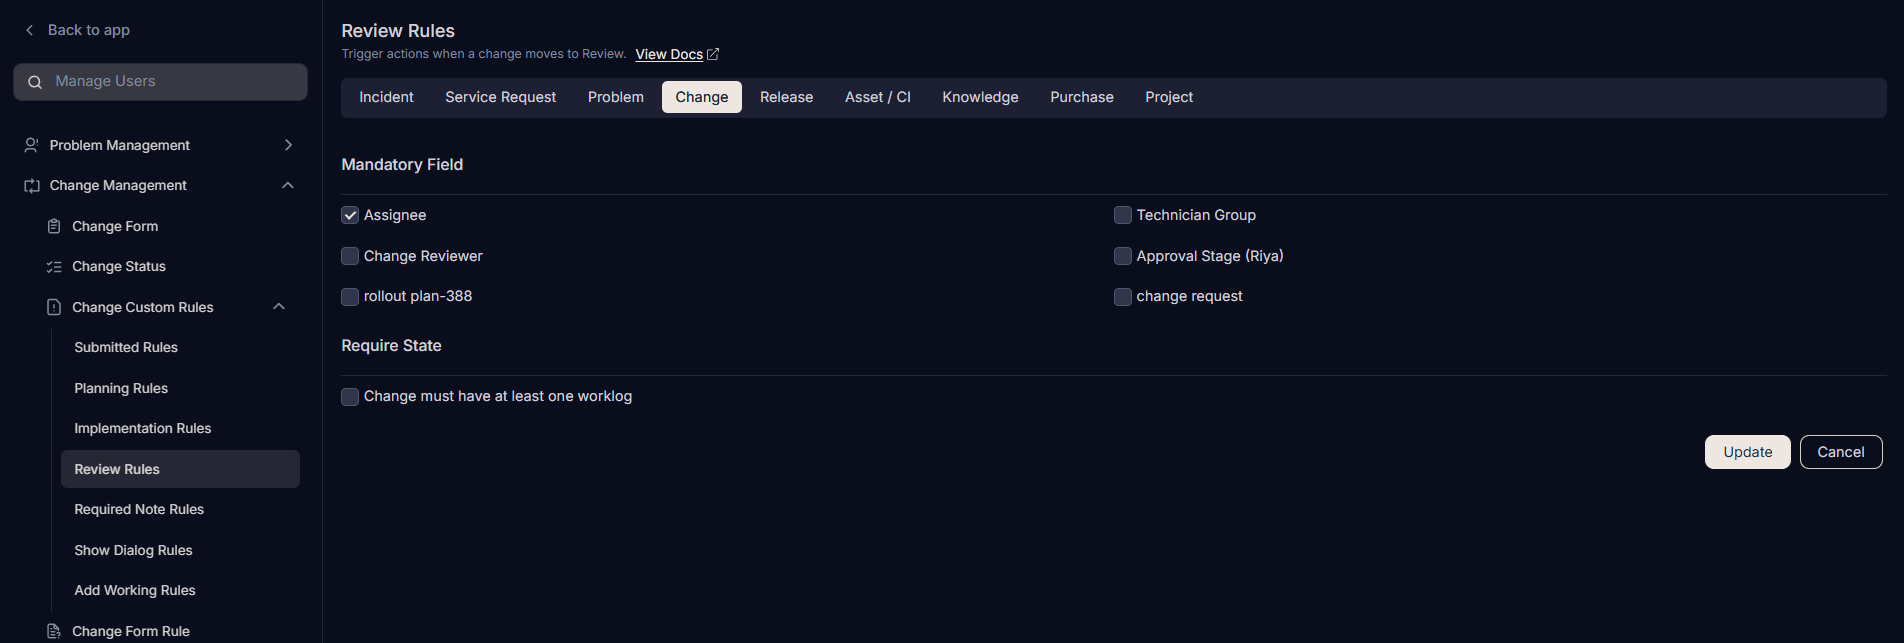
Task: Open Add Working Rules in the sidebar
Action: point(135,590)
